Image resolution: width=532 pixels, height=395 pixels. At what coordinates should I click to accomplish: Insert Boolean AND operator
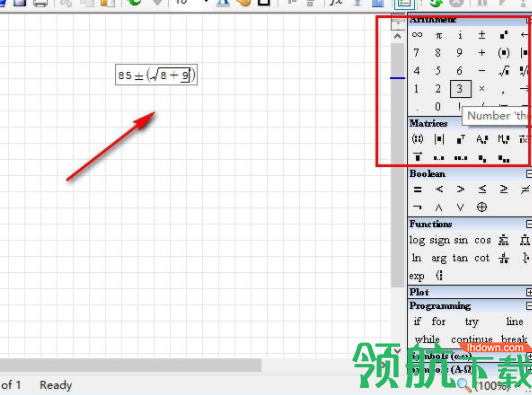pyautogui.click(x=439, y=207)
